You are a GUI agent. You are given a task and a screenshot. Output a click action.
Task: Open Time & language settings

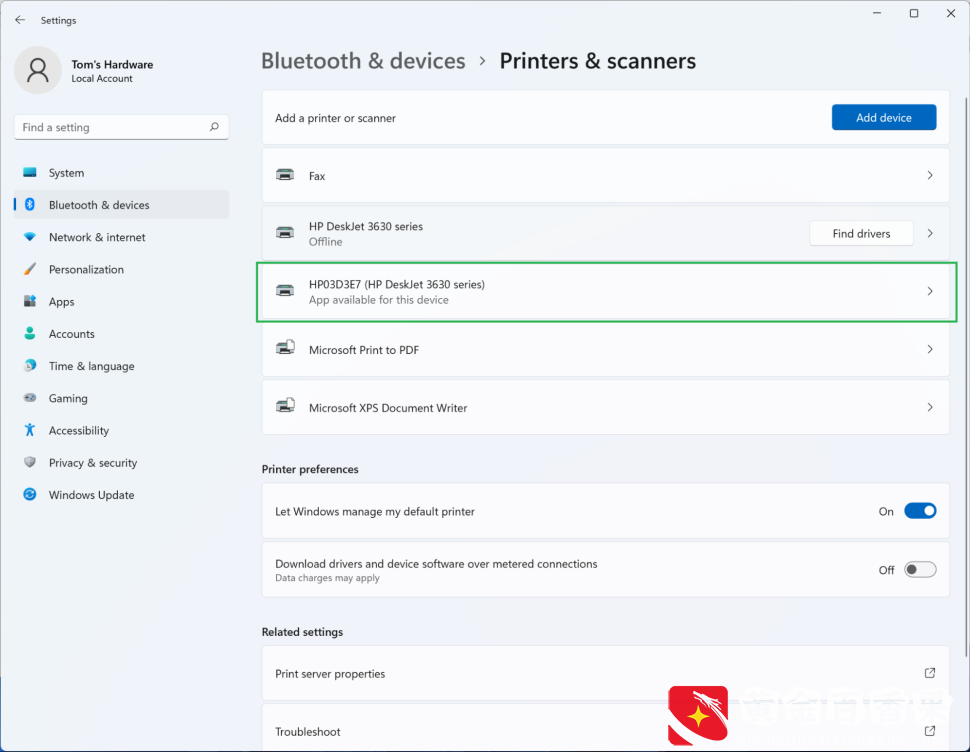[121, 365]
